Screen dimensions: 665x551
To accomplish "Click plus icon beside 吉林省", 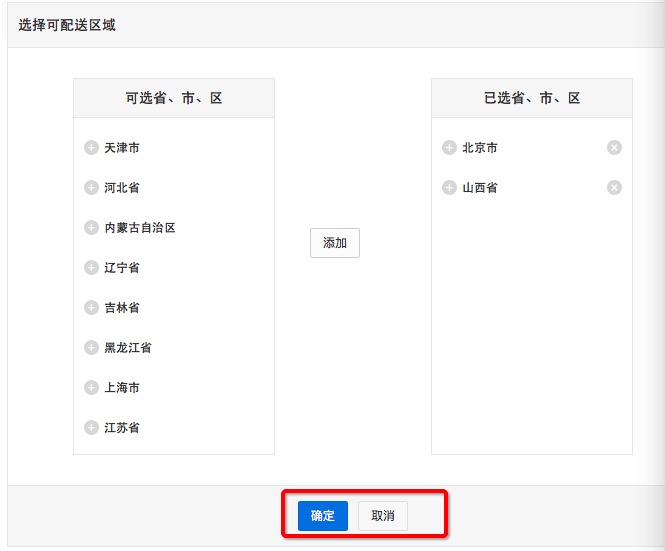I will click(91, 308).
